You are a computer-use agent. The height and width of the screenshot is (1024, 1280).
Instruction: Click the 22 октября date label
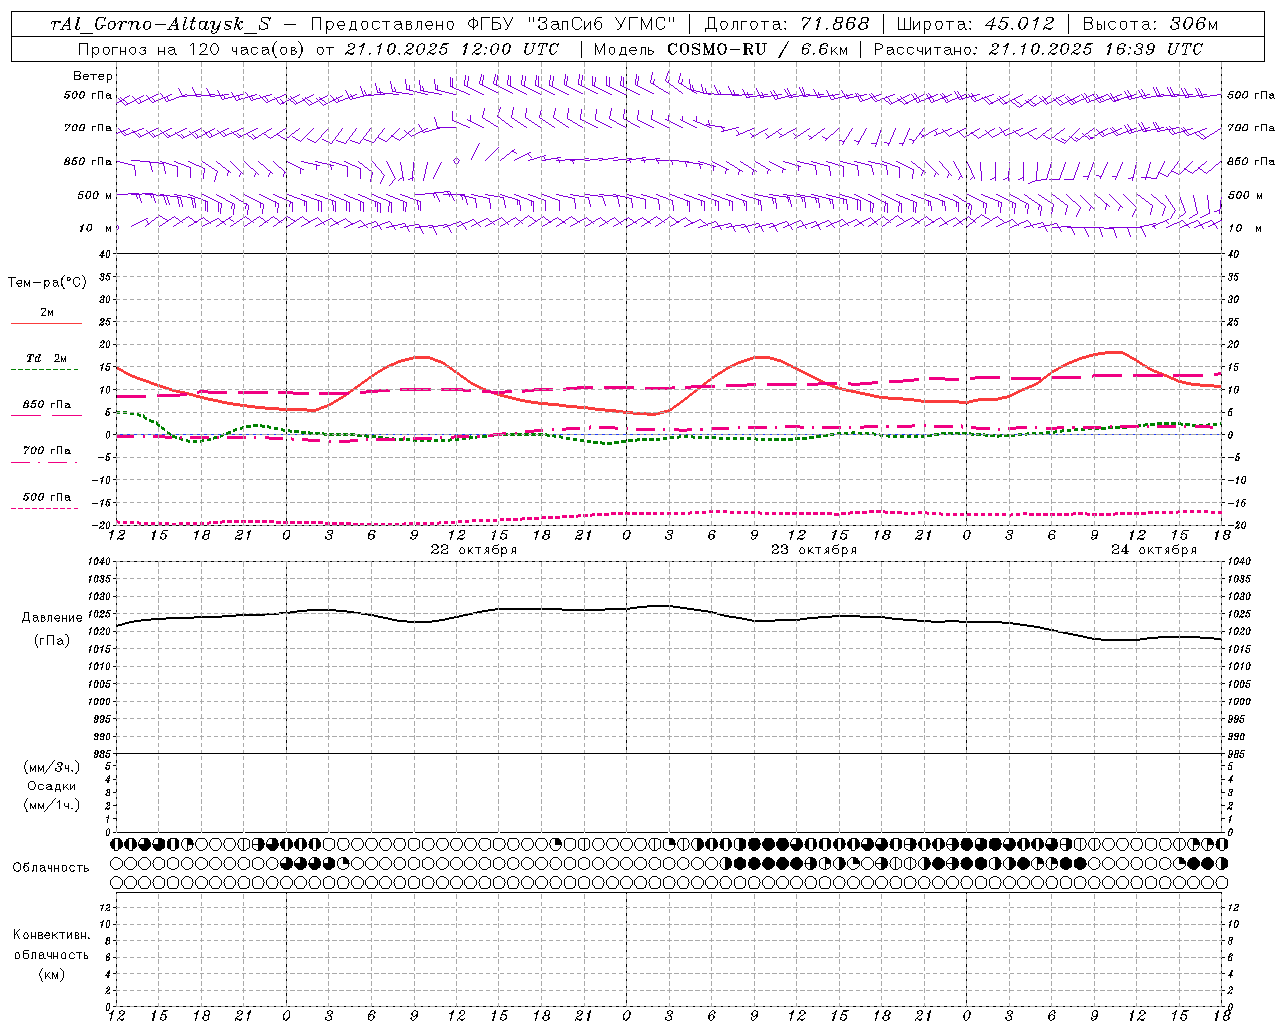[x=474, y=550]
